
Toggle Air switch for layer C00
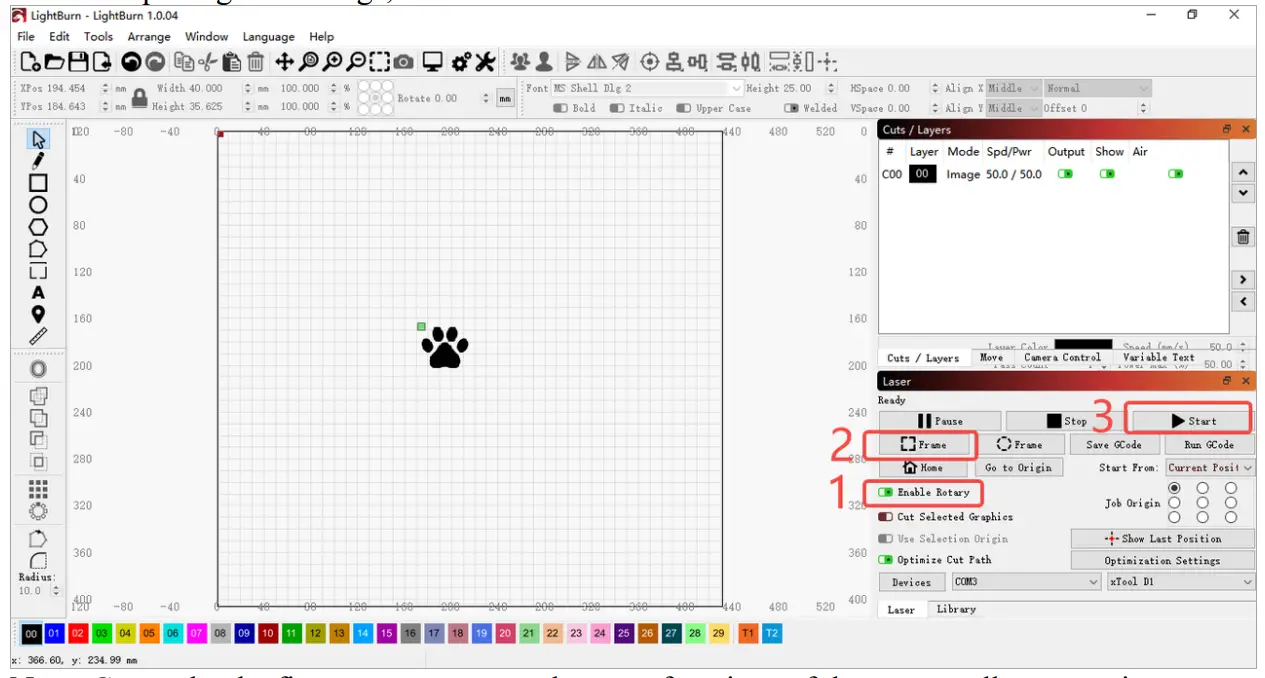click(1175, 174)
